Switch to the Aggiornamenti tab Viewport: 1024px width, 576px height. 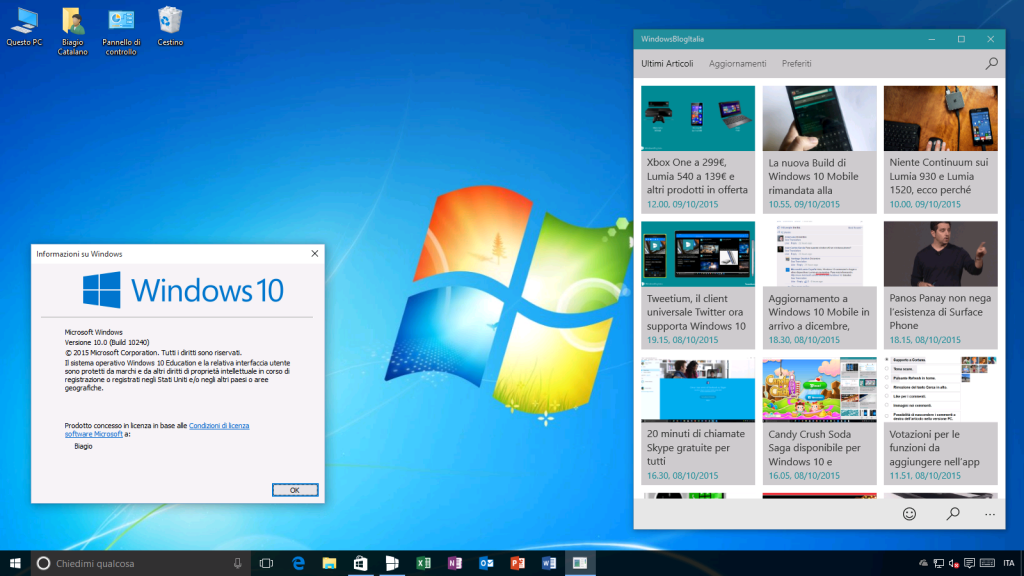[737, 63]
